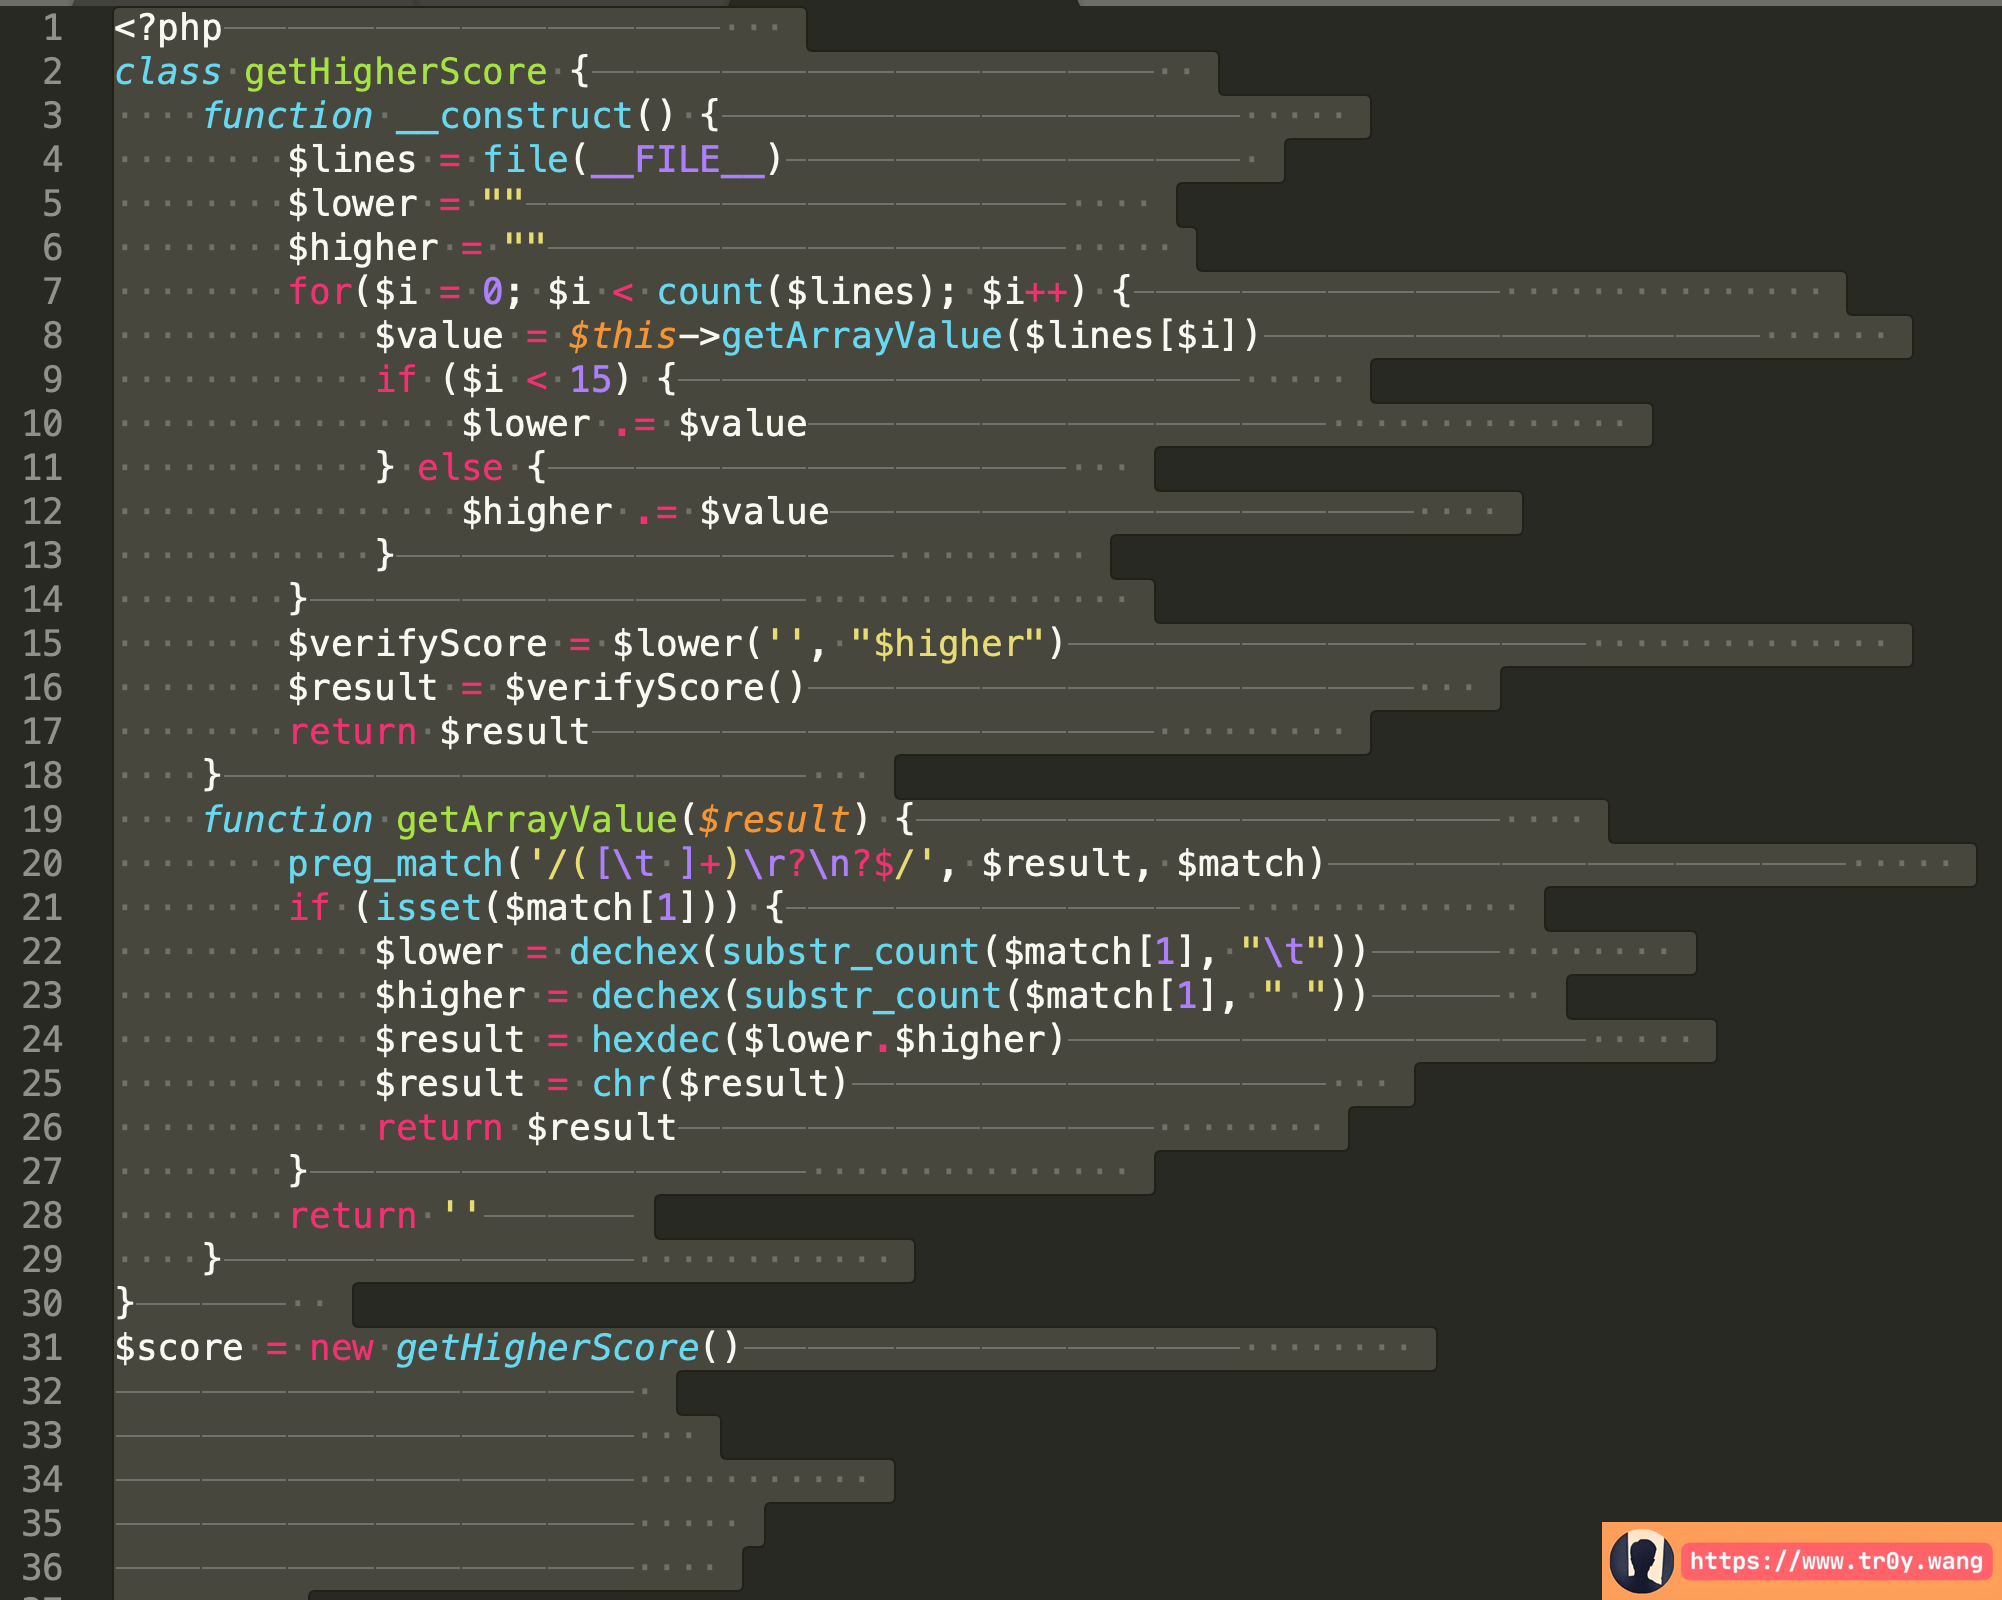Image resolution: width=2002 pixels, height=1600 pixels.
Task: Click $verifyScore variable on line 15
Action: coord(417,644)
